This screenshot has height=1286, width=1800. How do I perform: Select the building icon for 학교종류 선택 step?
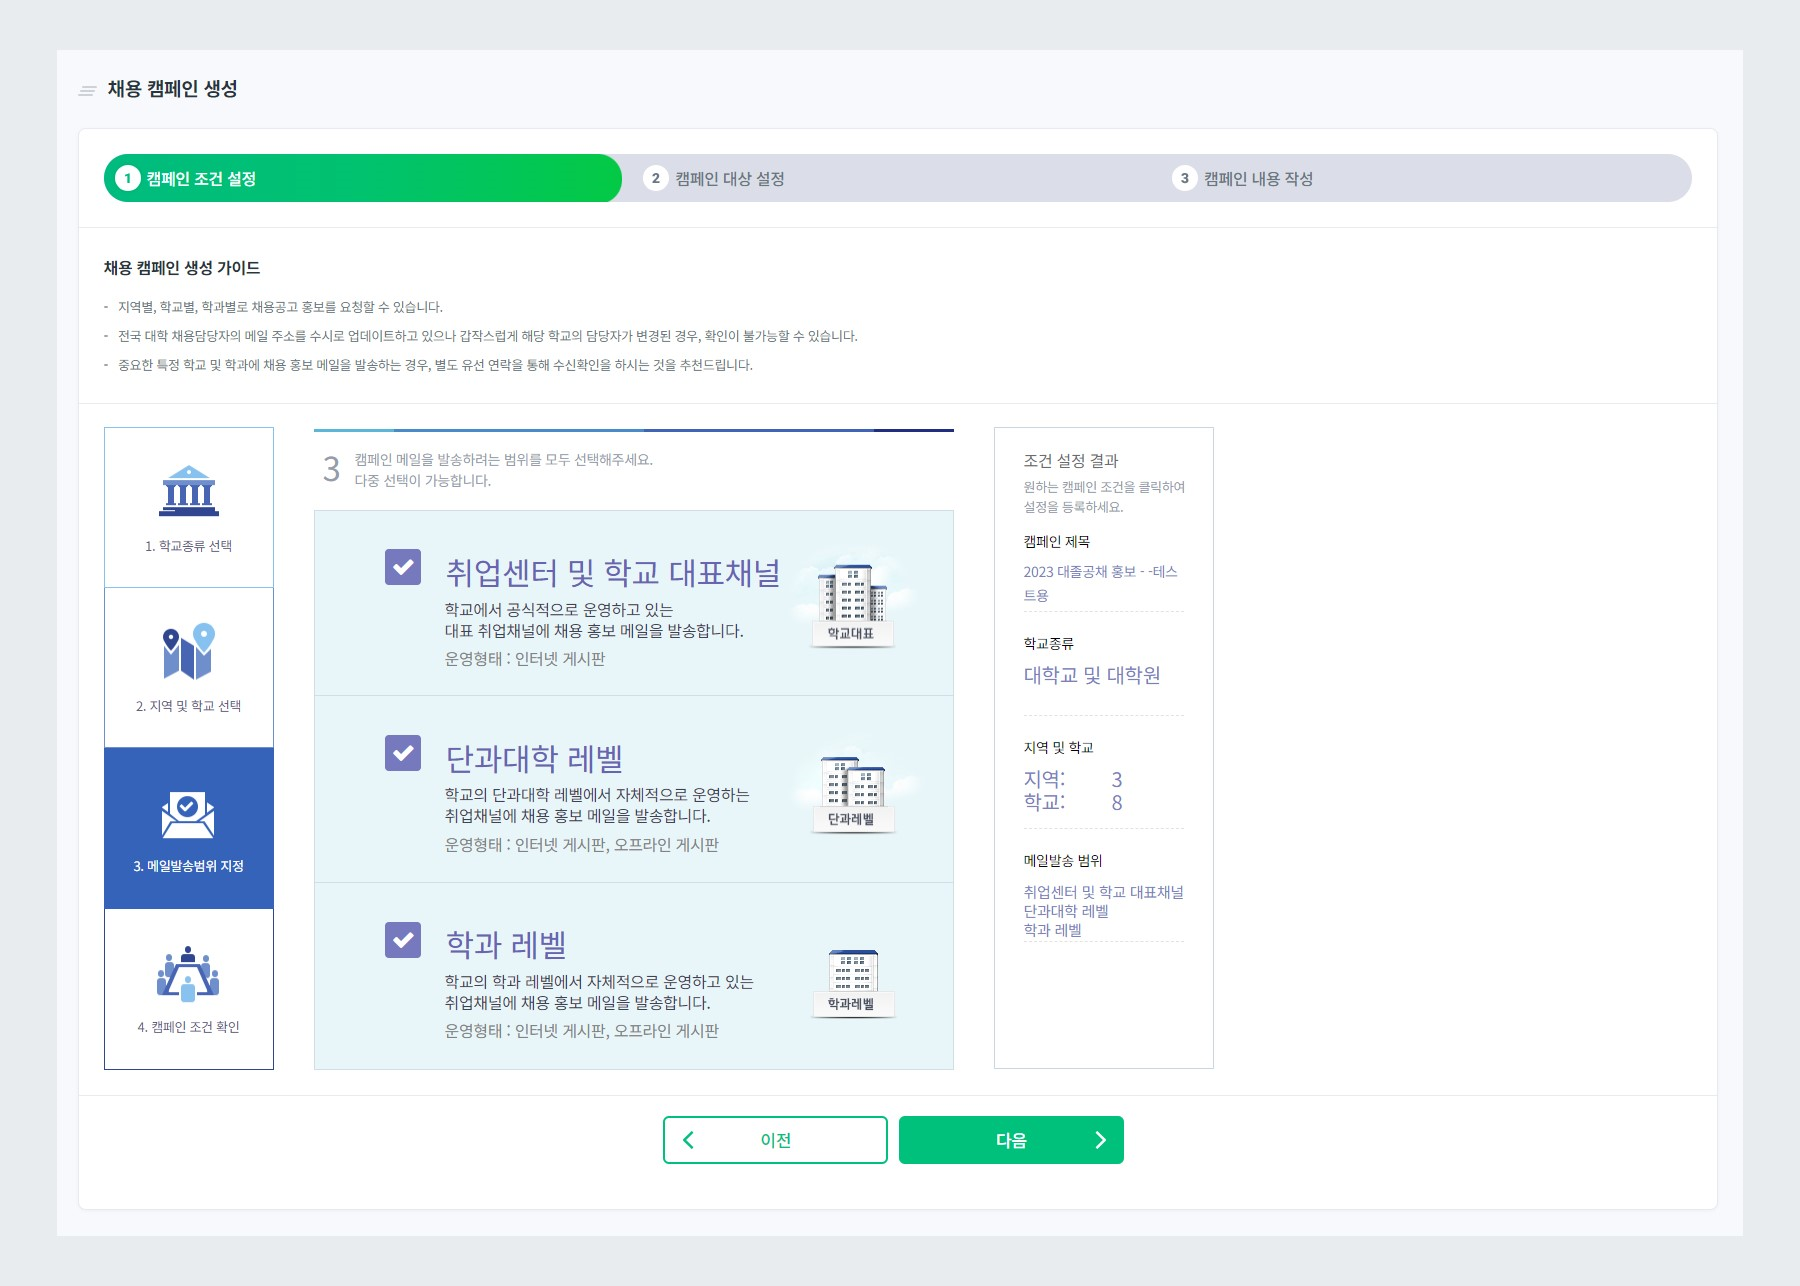point(189,492)
